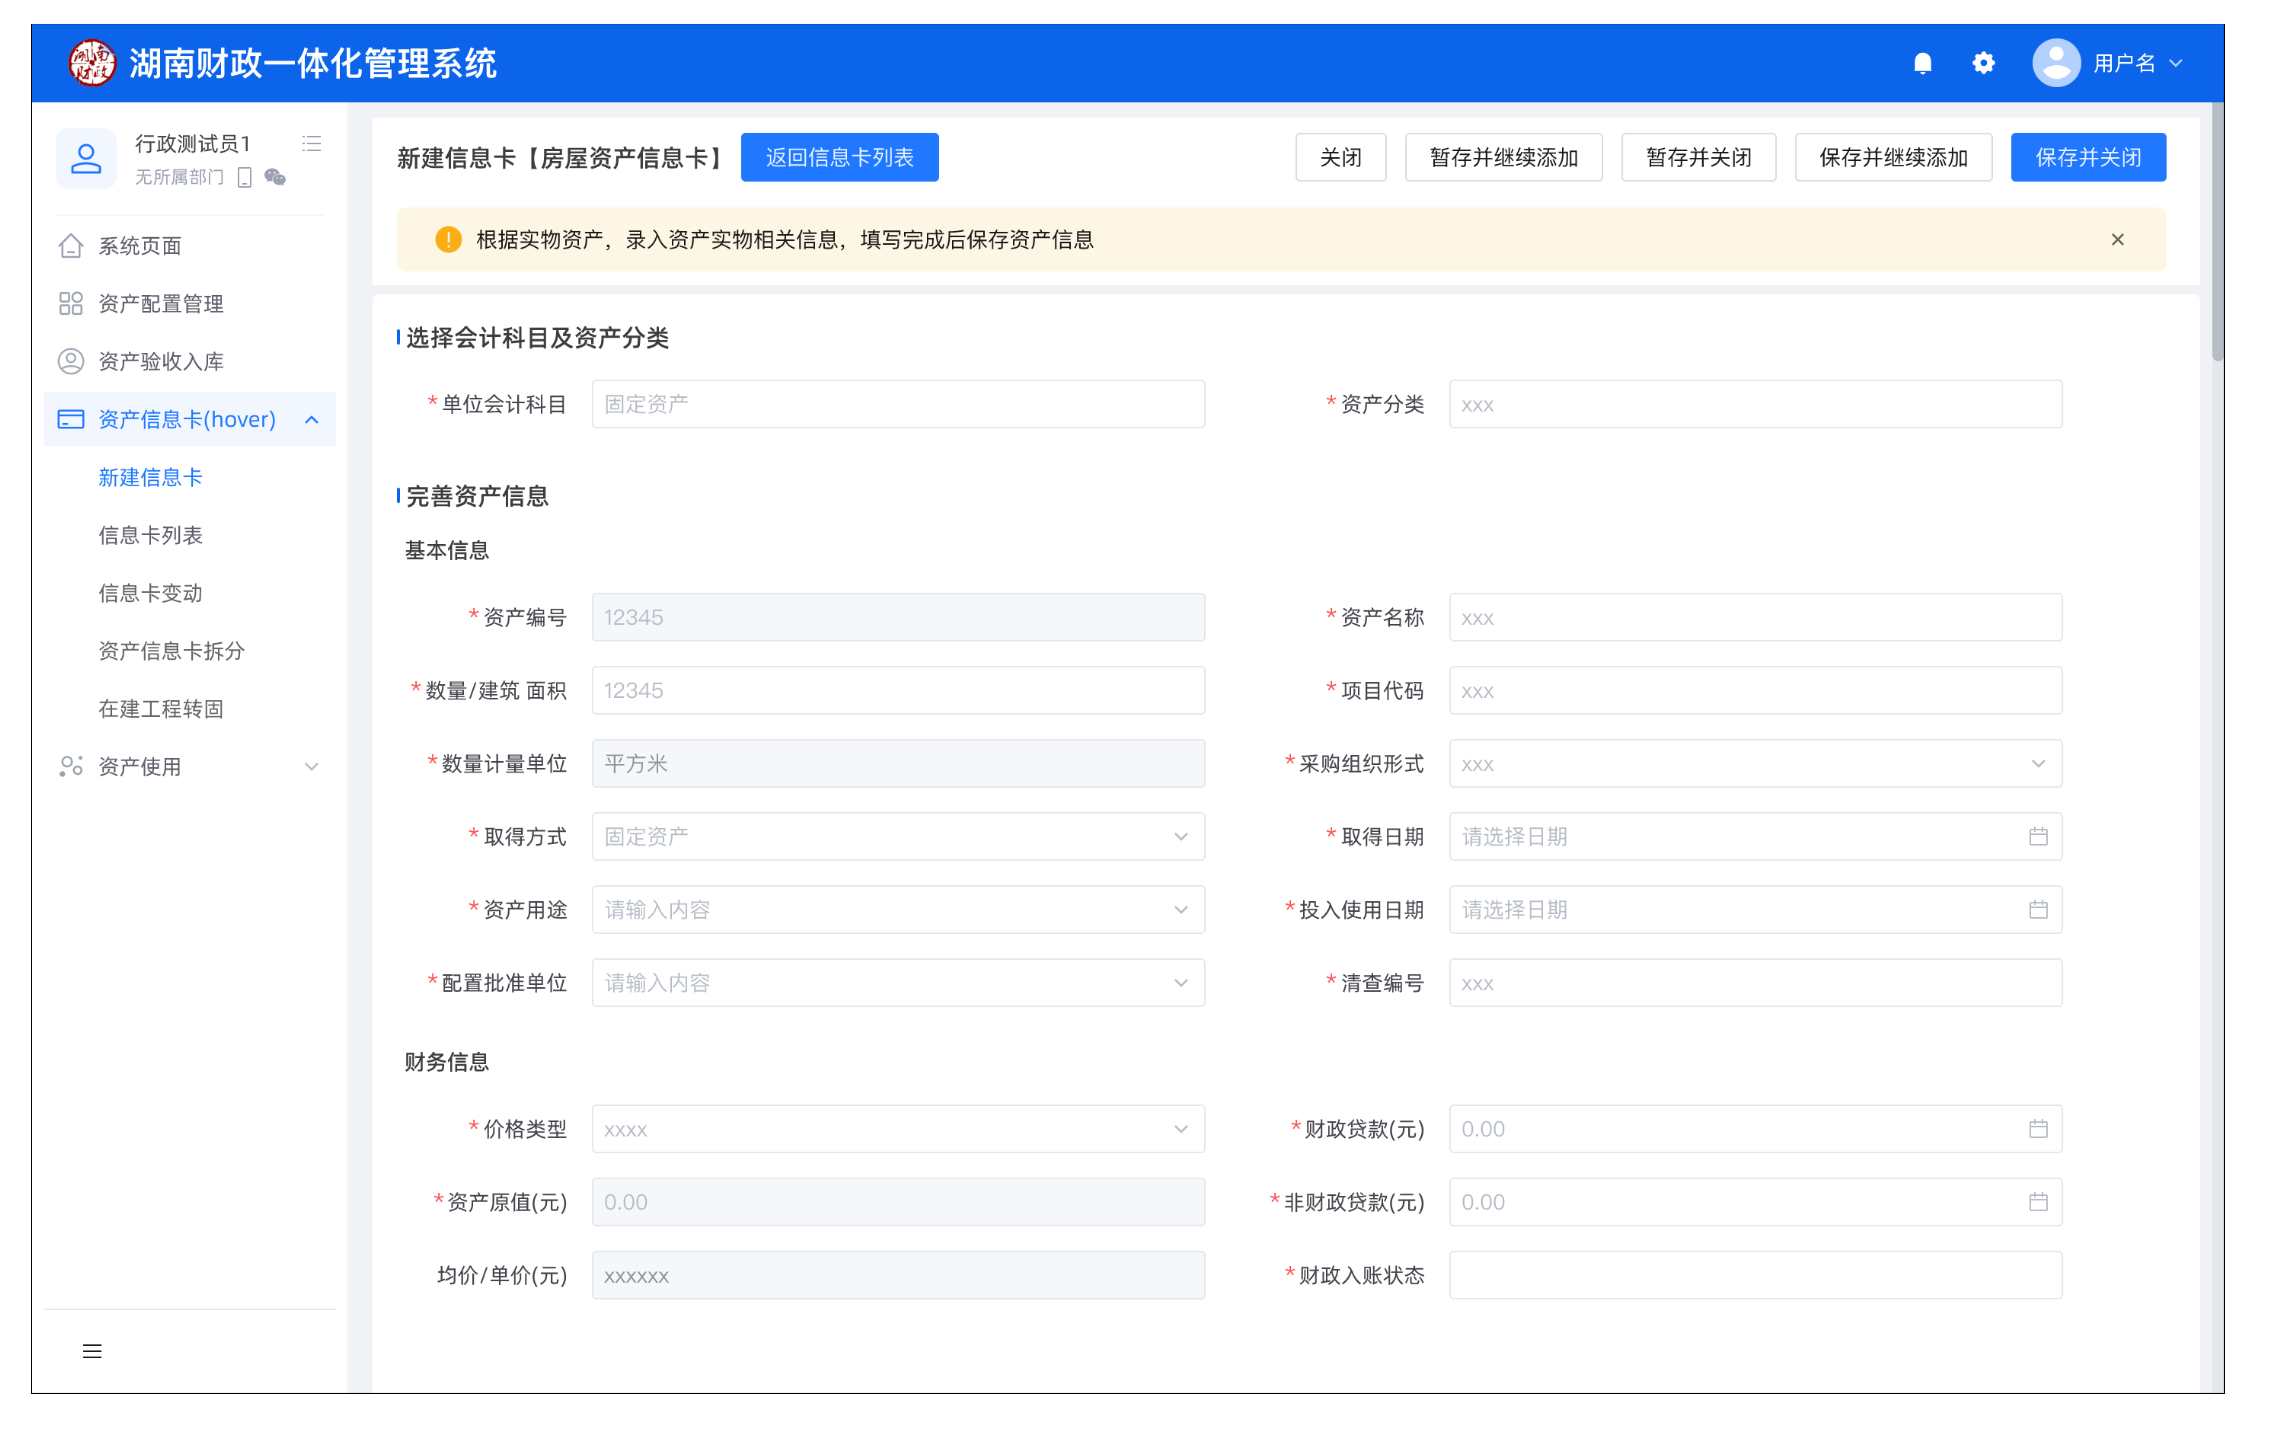Screen dimensions: 2278x1452
Task: Click the hamburger icon at the sidebar bottom
Action: pyautogui.click(x=92, y=1351)
